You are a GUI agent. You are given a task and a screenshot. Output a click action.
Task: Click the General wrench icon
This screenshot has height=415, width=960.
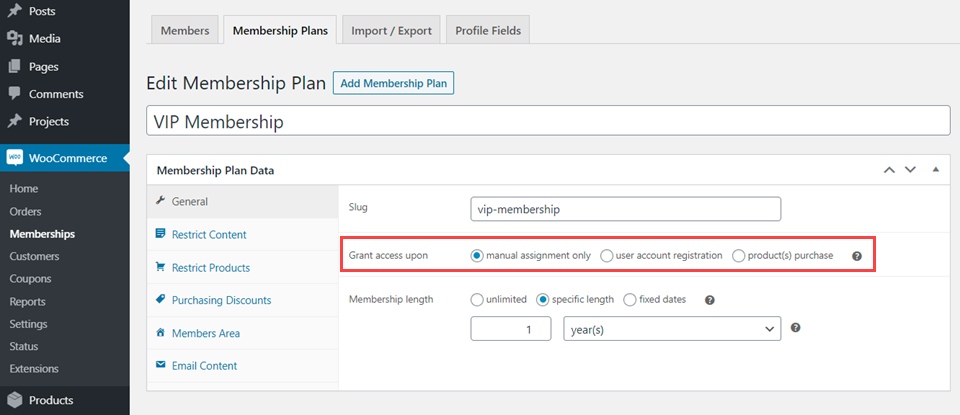click(161, 201)
